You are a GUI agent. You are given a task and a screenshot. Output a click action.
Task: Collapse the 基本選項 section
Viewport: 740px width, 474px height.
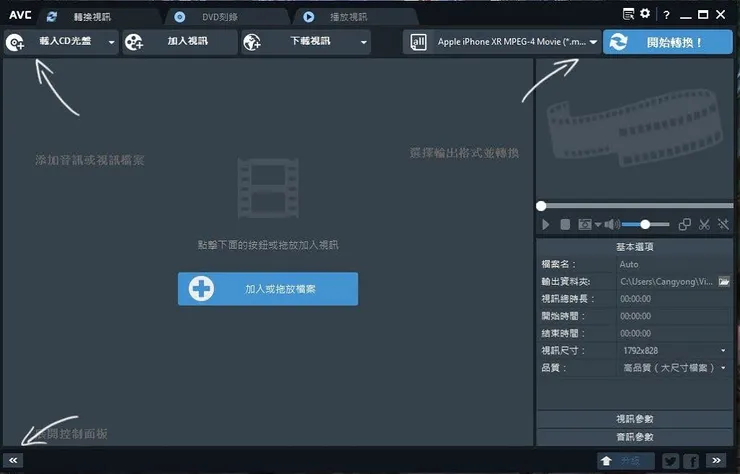[634, 247]
